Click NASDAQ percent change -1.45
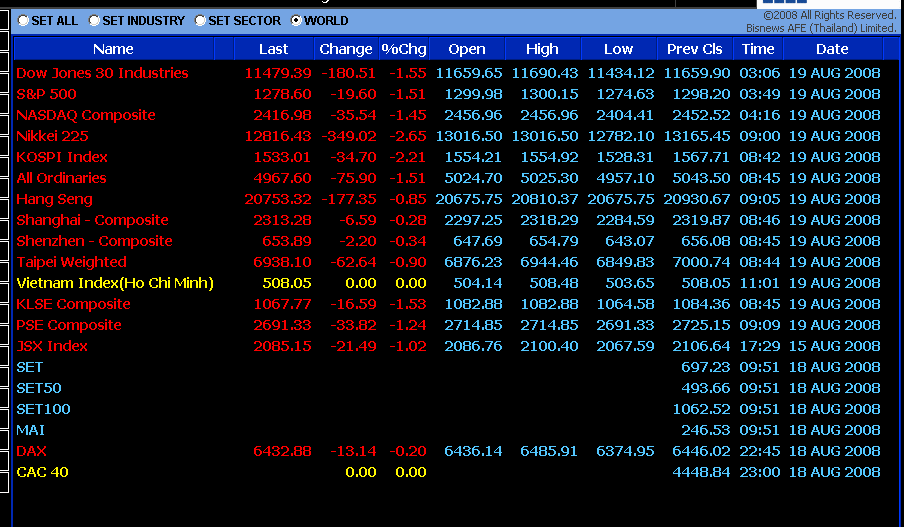 pos(408,115)
